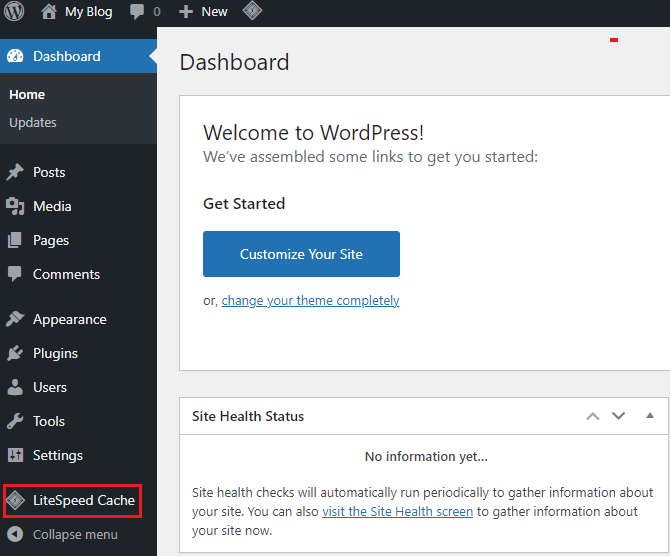Click the LiteSpeed Cache diamond icon in sidebar
The image size is (671, 556).
[16, 500]
